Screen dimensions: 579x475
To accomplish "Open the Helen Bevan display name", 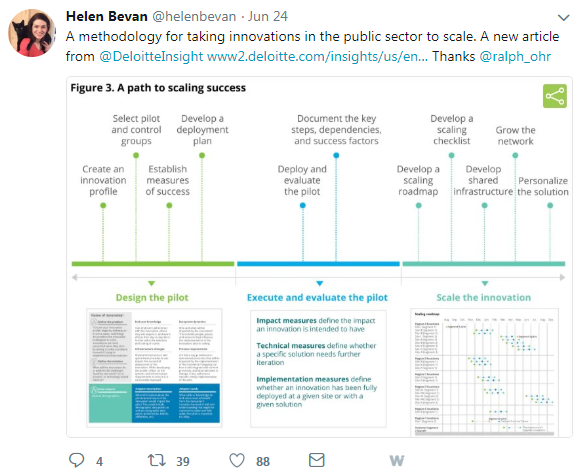I will click(x=107, y=16).
